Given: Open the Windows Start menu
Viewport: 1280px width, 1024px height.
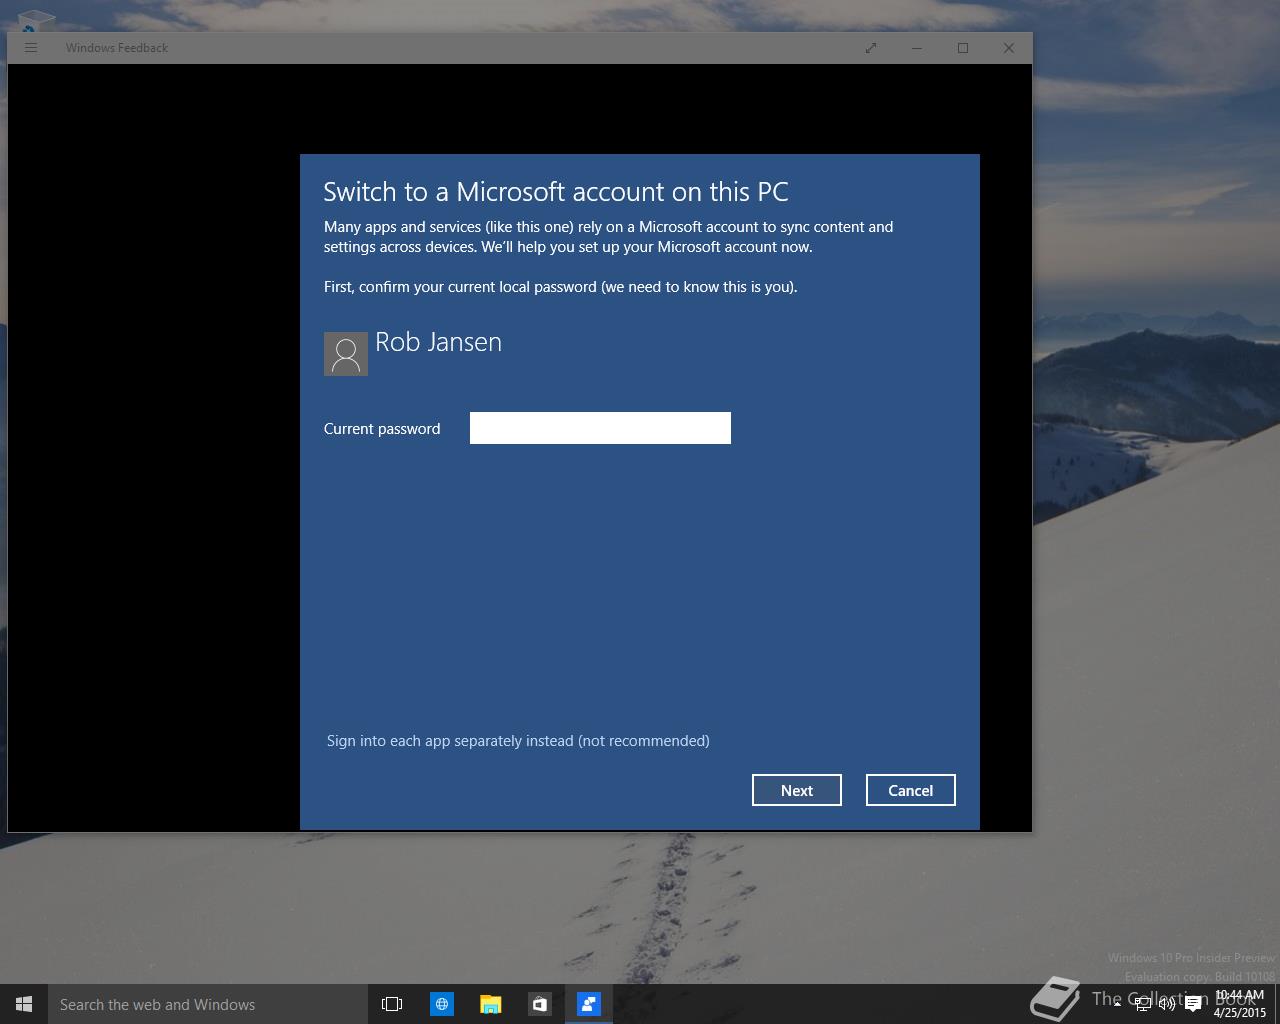Looking at the screenshot, I should click(24, 1004).
